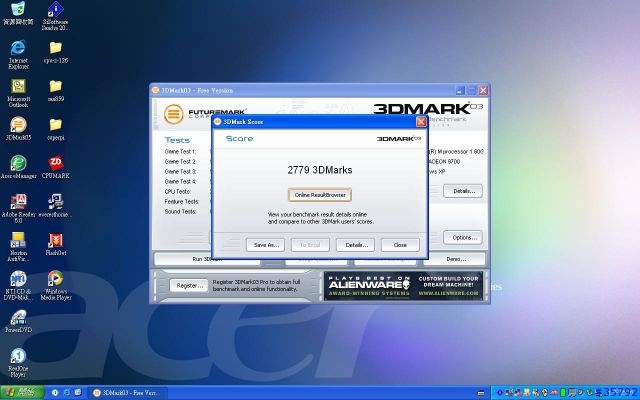Click the 3DMARK03 logo in main window header
The image size is (640, 400).
pyautogui.click(x=428, y=109)
